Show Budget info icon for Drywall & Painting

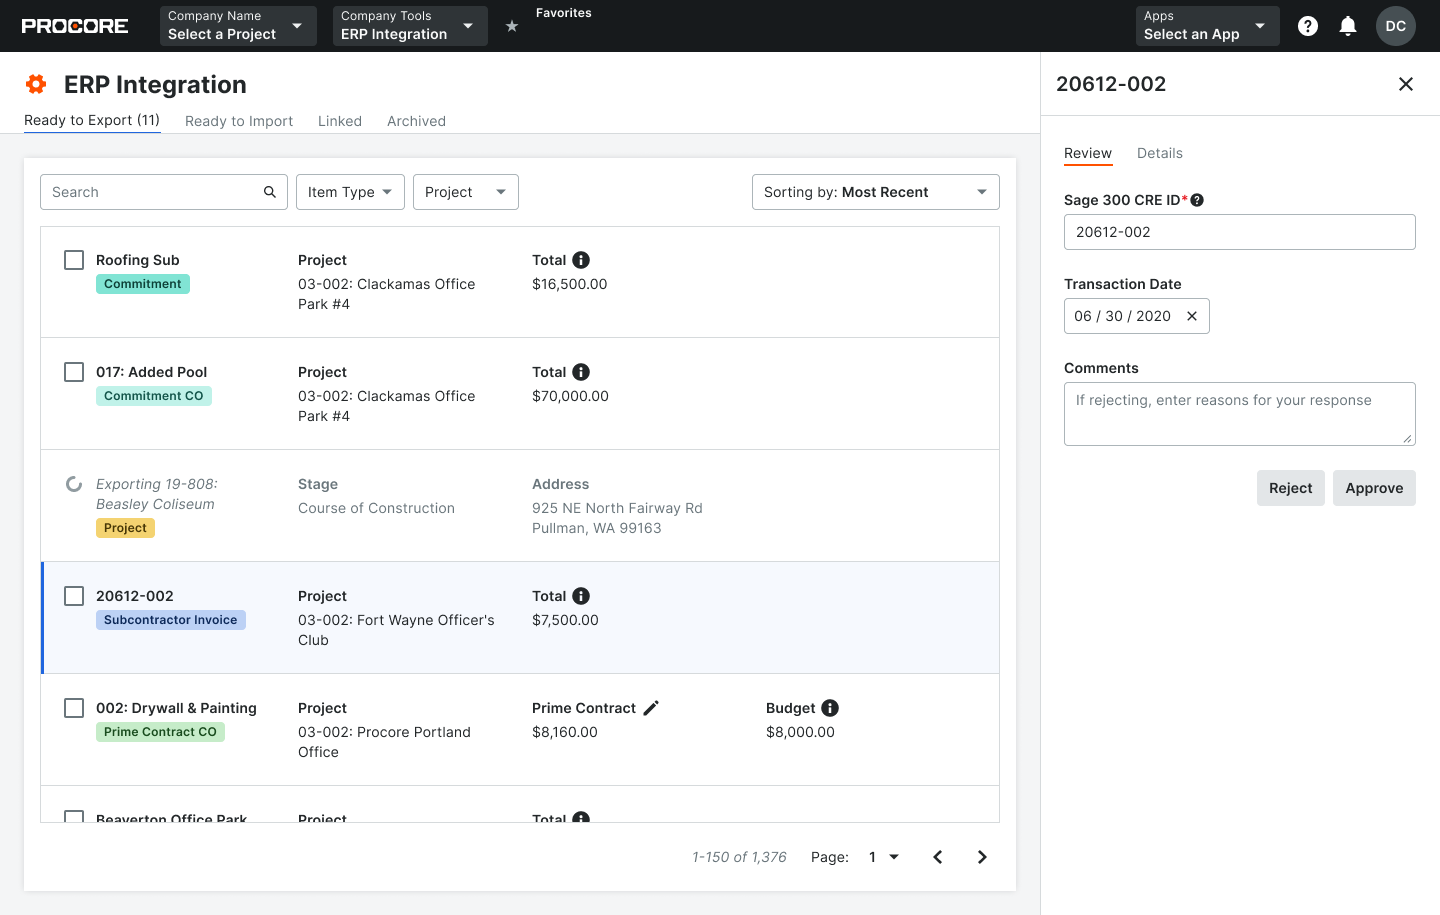pos(830,708)
